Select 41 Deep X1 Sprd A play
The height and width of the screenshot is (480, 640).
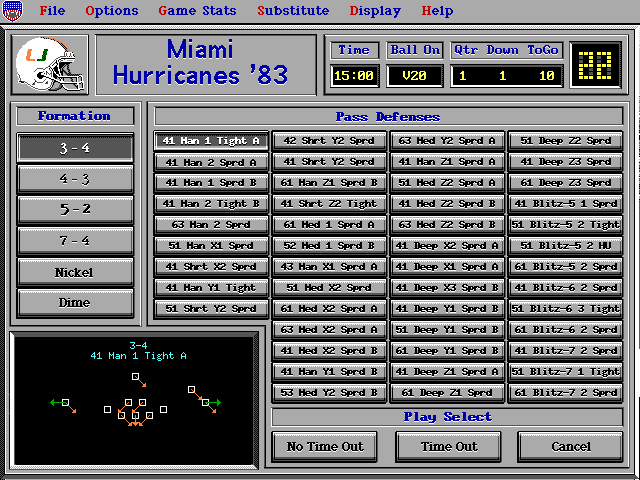[447, 267]
